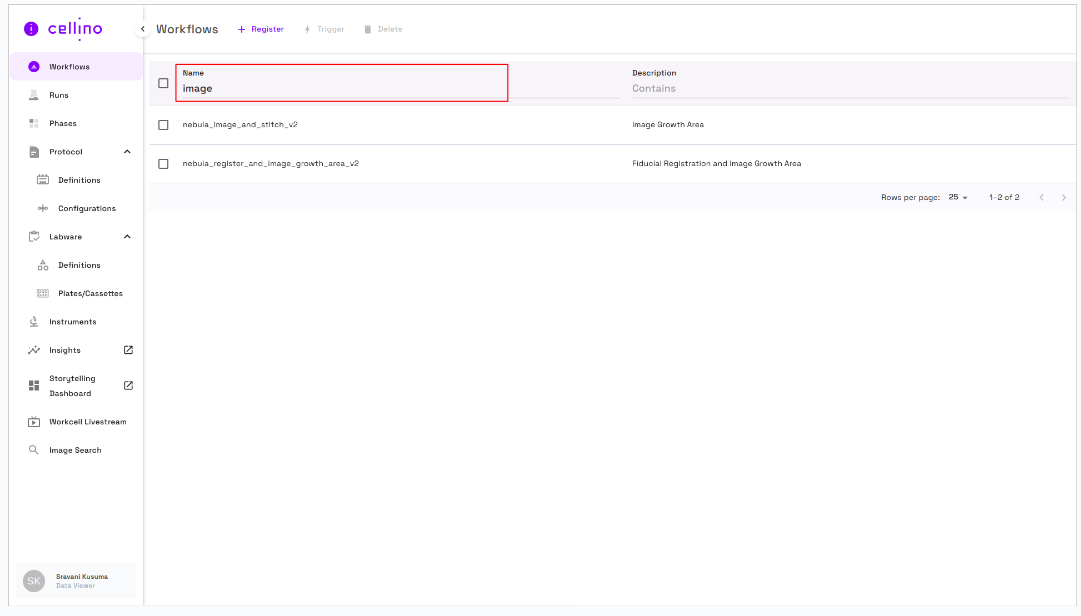Click the Register button
Viewport: 1081px width, 616px height.
click(x=261, y=29)
